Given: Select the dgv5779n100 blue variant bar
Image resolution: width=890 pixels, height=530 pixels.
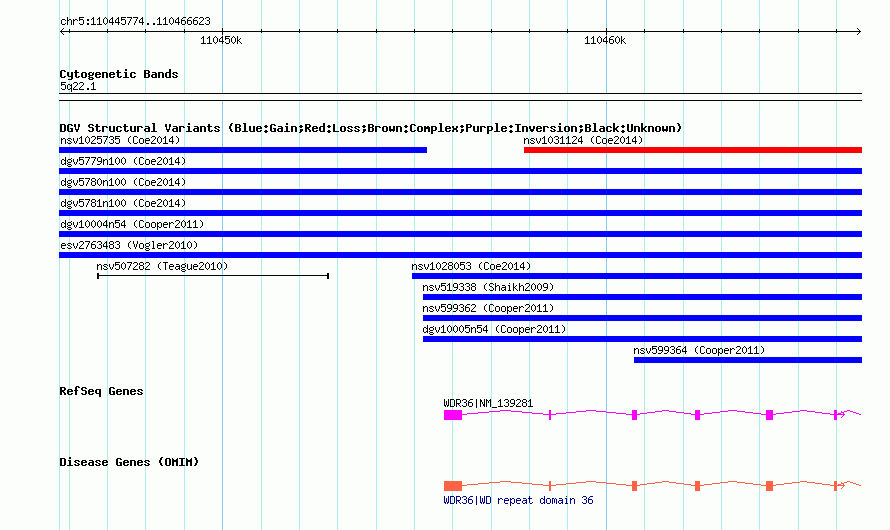Looking at the screenshot, I should click(x=460, y=171).
